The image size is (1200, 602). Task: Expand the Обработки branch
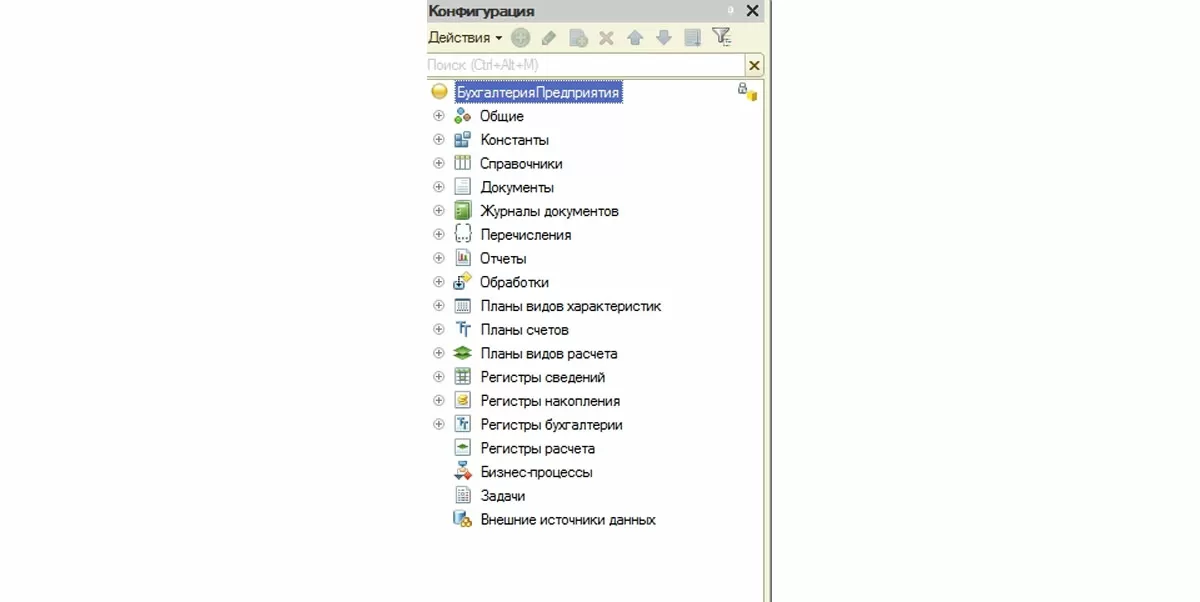438,282
